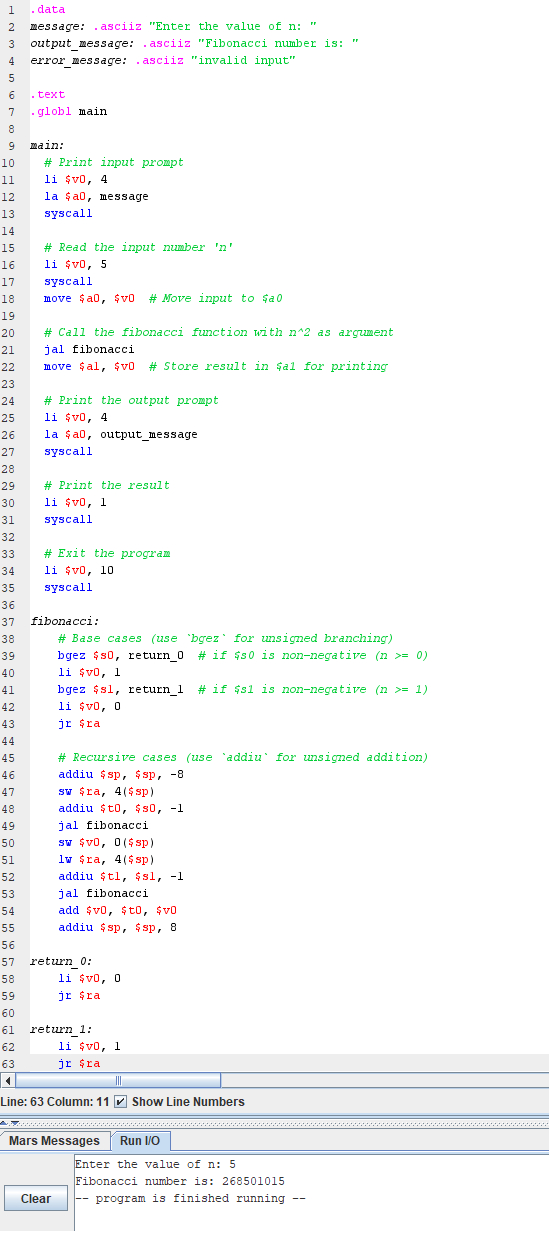
Task: Click 'jal fibonacci' on line 21
Action: point(89,349)
